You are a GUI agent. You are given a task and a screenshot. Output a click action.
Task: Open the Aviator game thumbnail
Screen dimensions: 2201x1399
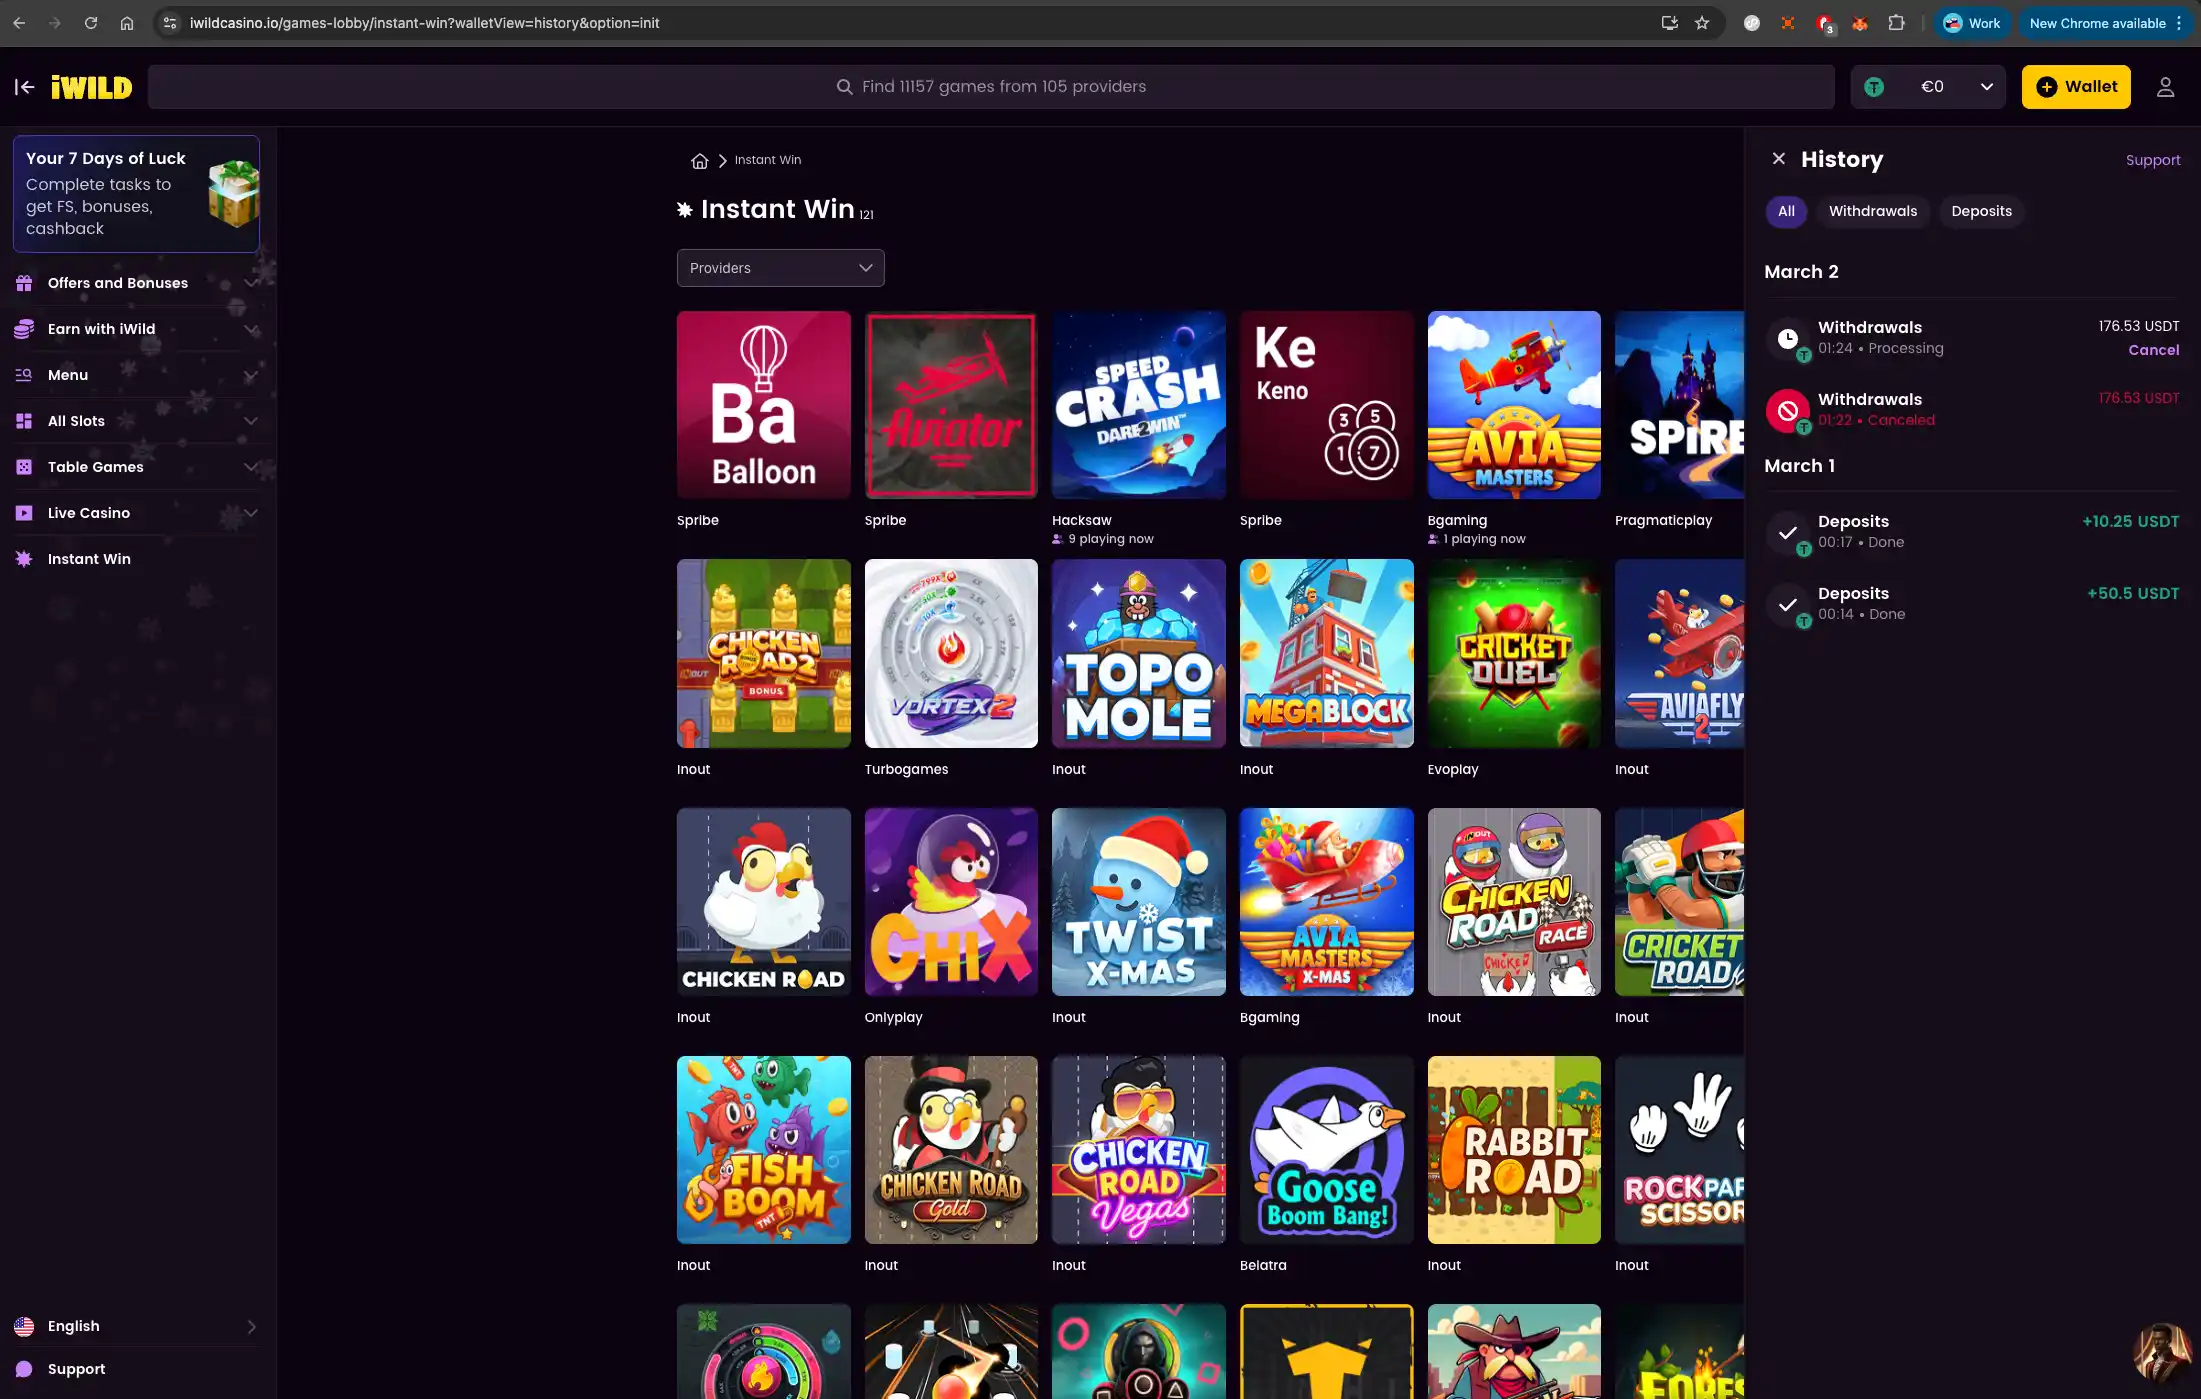click(951, 405)
